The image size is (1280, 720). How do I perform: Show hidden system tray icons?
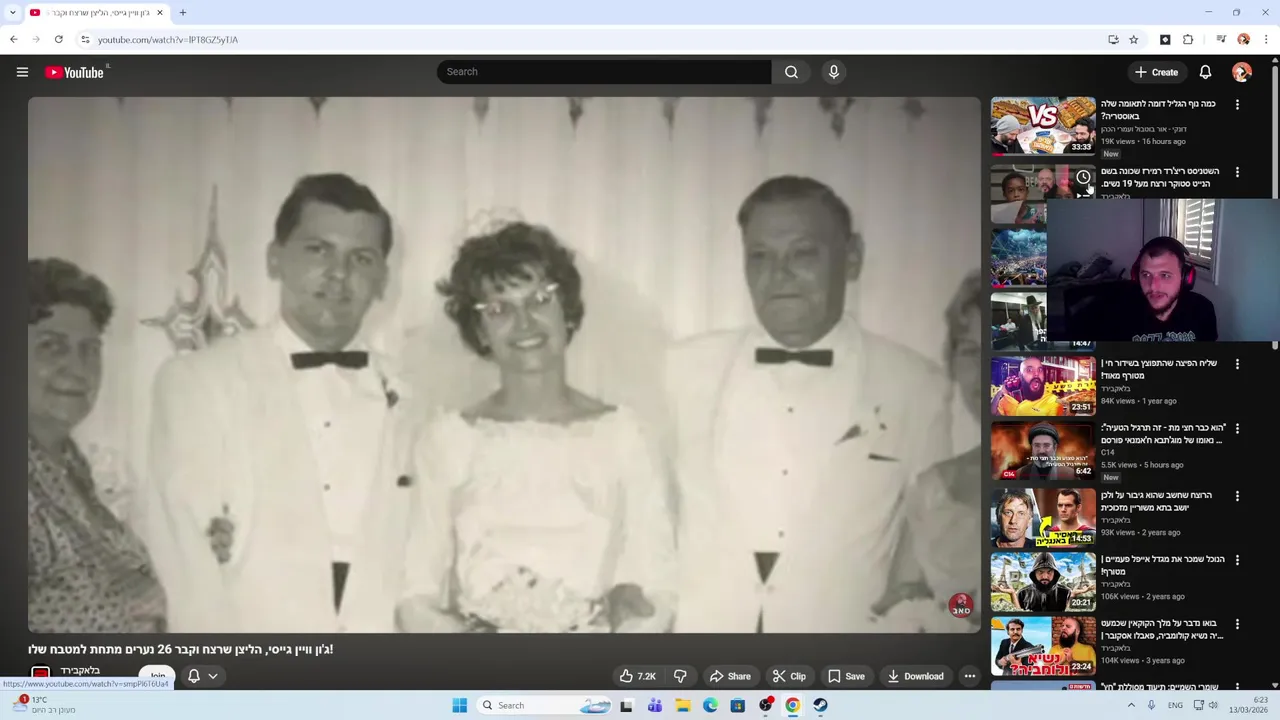(x=1131, y=705)
